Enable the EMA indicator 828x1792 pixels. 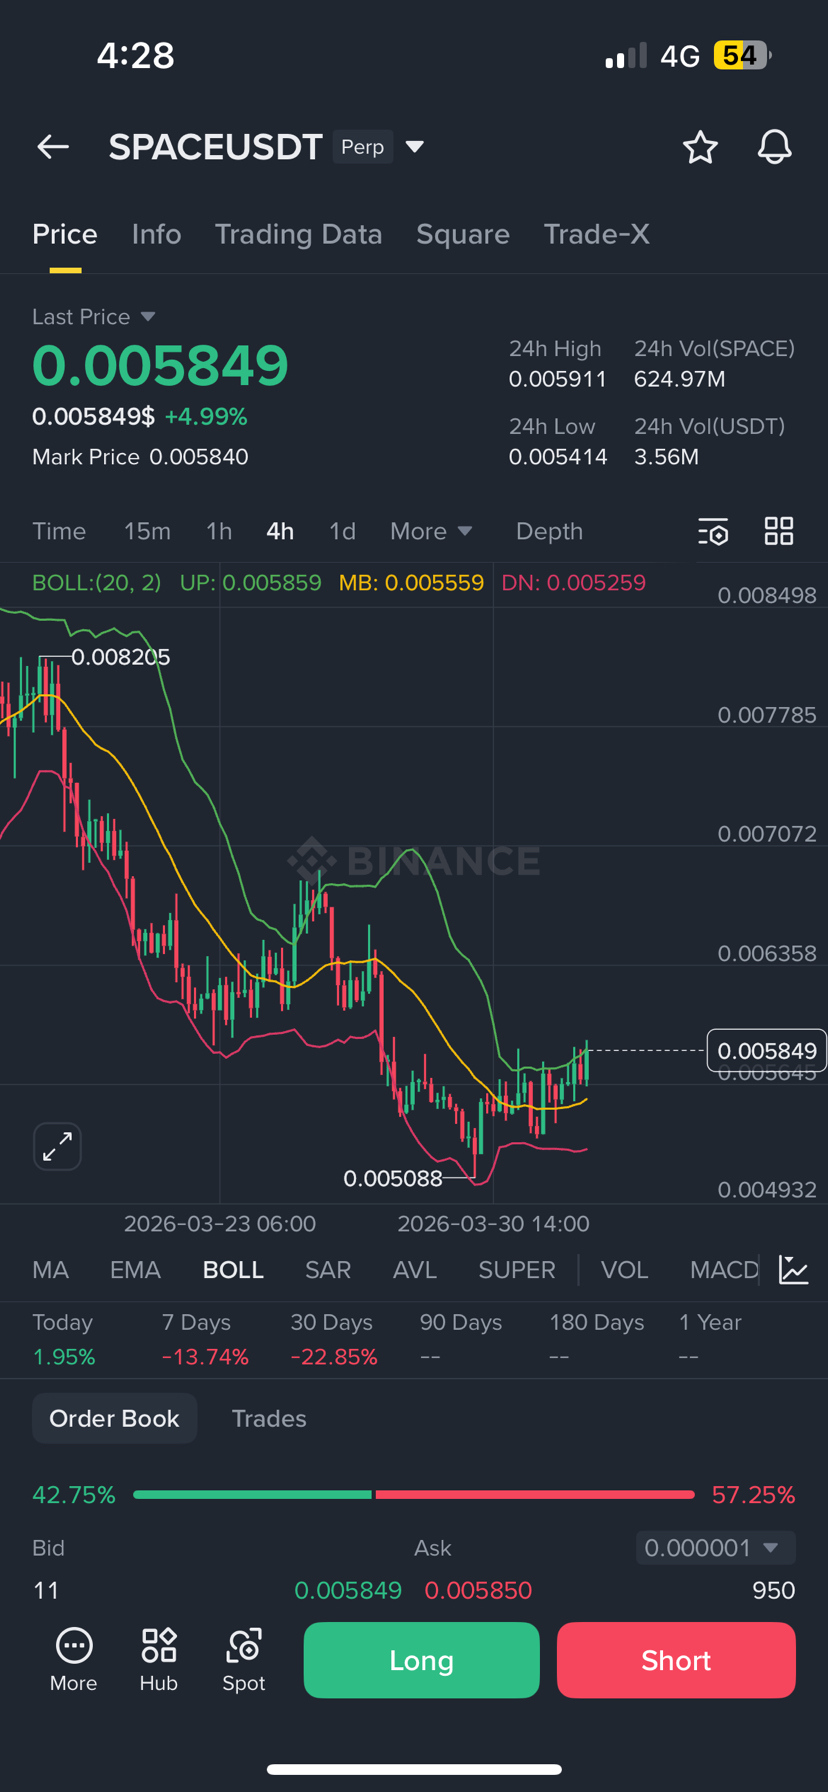click(135, 1270)
